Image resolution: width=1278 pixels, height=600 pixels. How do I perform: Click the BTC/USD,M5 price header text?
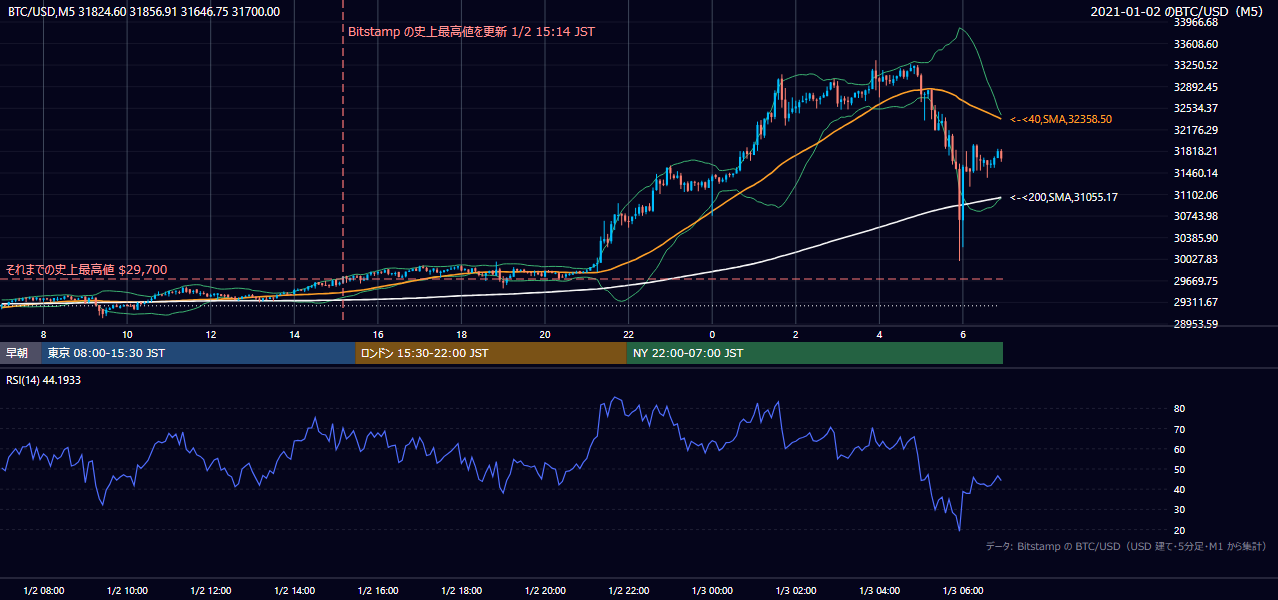point(144,12)
